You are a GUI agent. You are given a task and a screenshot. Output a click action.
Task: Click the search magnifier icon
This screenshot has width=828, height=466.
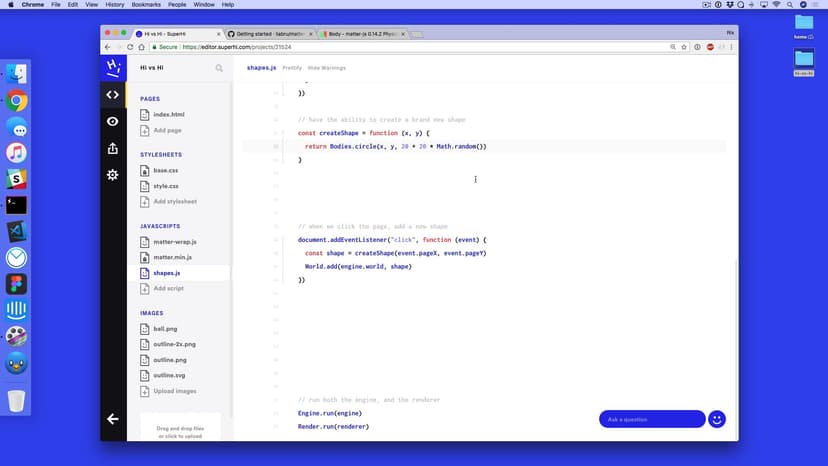[x=219, y=68]
